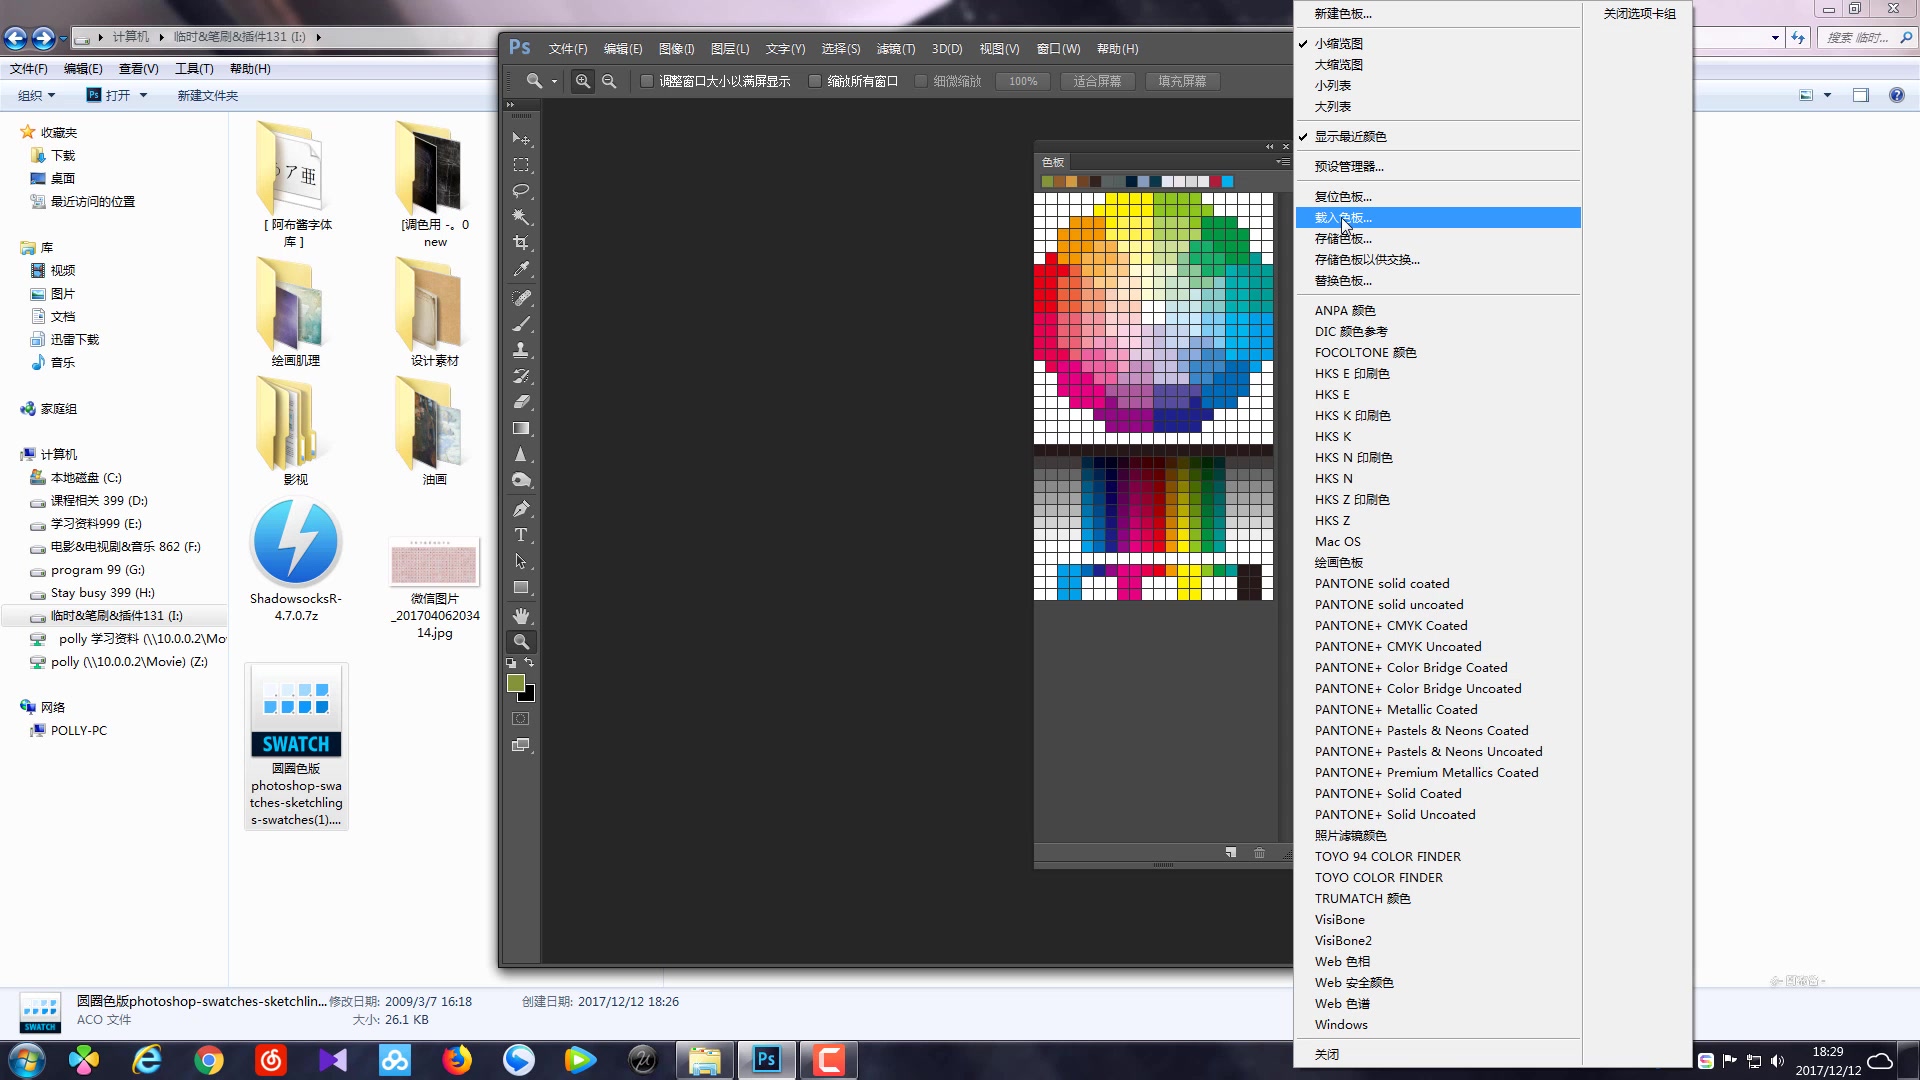The width and height of the screenshot is (1920, 1080).
Task: Select the Rectangle shape tool
Action: click(x=521, y=588)
